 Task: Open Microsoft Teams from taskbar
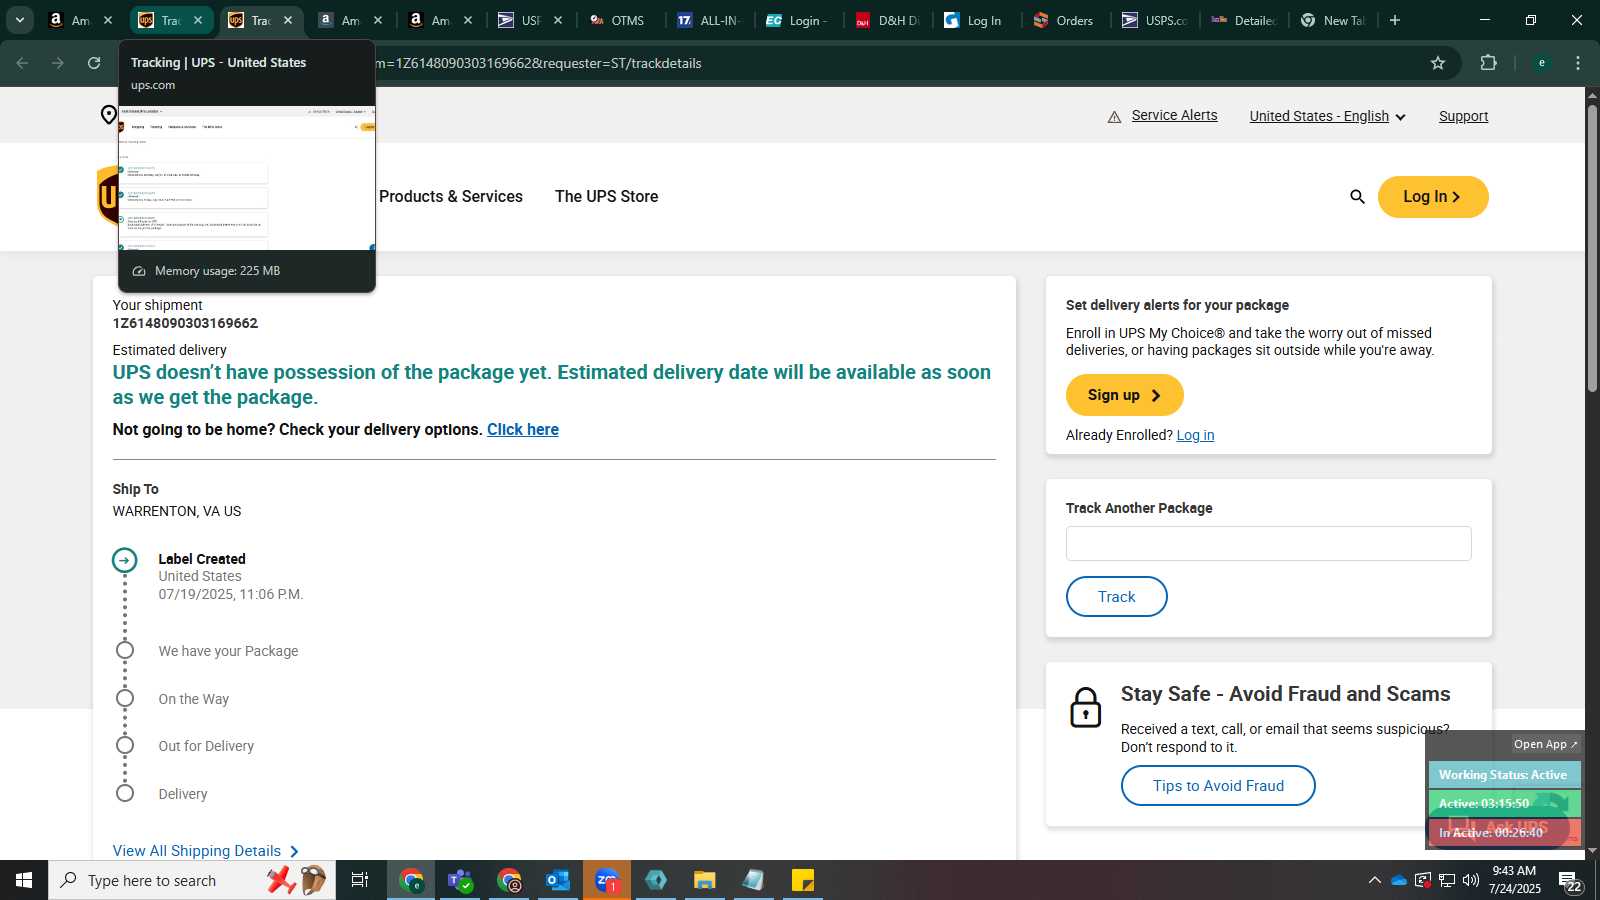[460, 880]
